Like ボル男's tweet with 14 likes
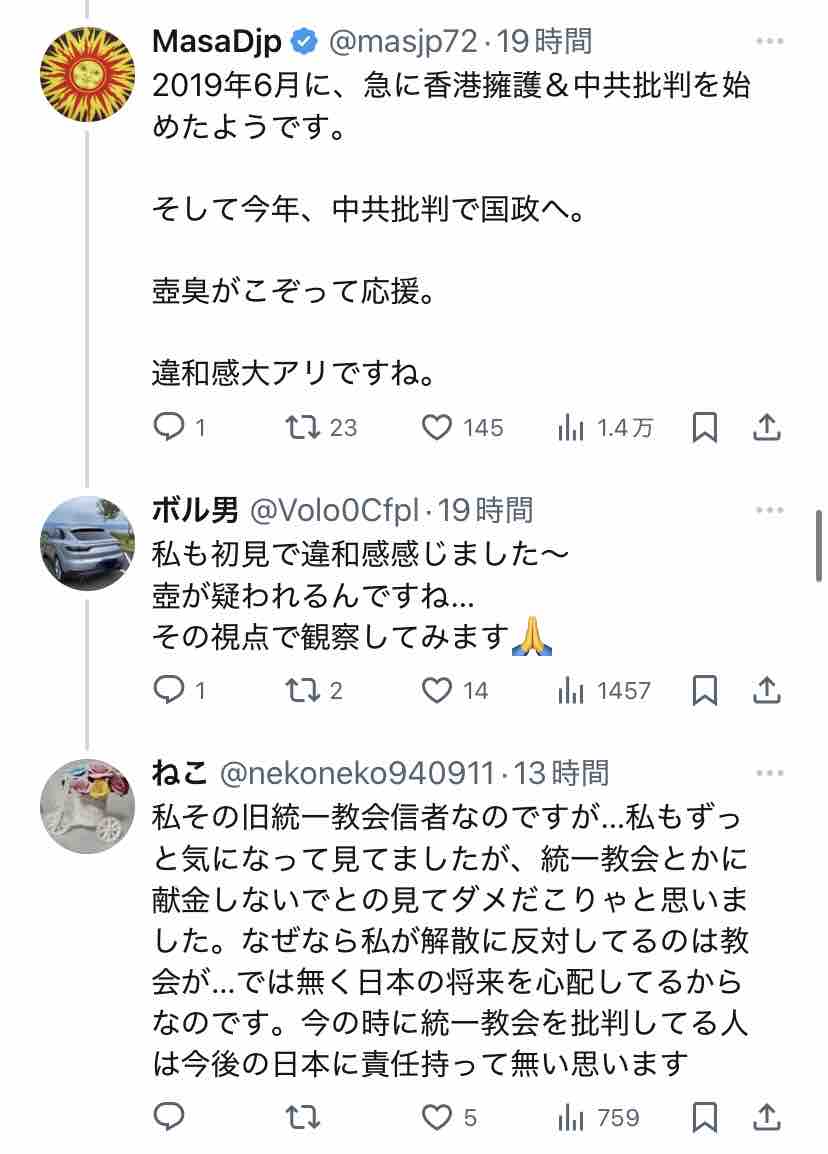The width and height of the screenshot is (828, 1154). (437, 690)
